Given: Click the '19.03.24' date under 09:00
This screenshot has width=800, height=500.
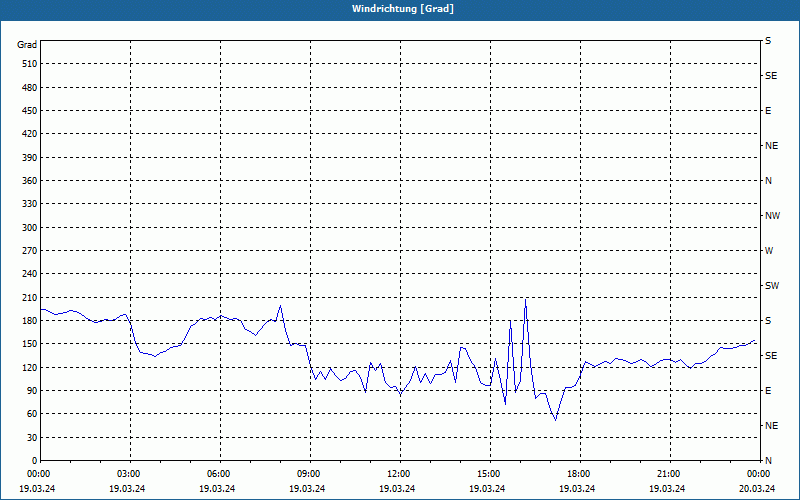Looking at the screenshot, I should click(307, 488).
